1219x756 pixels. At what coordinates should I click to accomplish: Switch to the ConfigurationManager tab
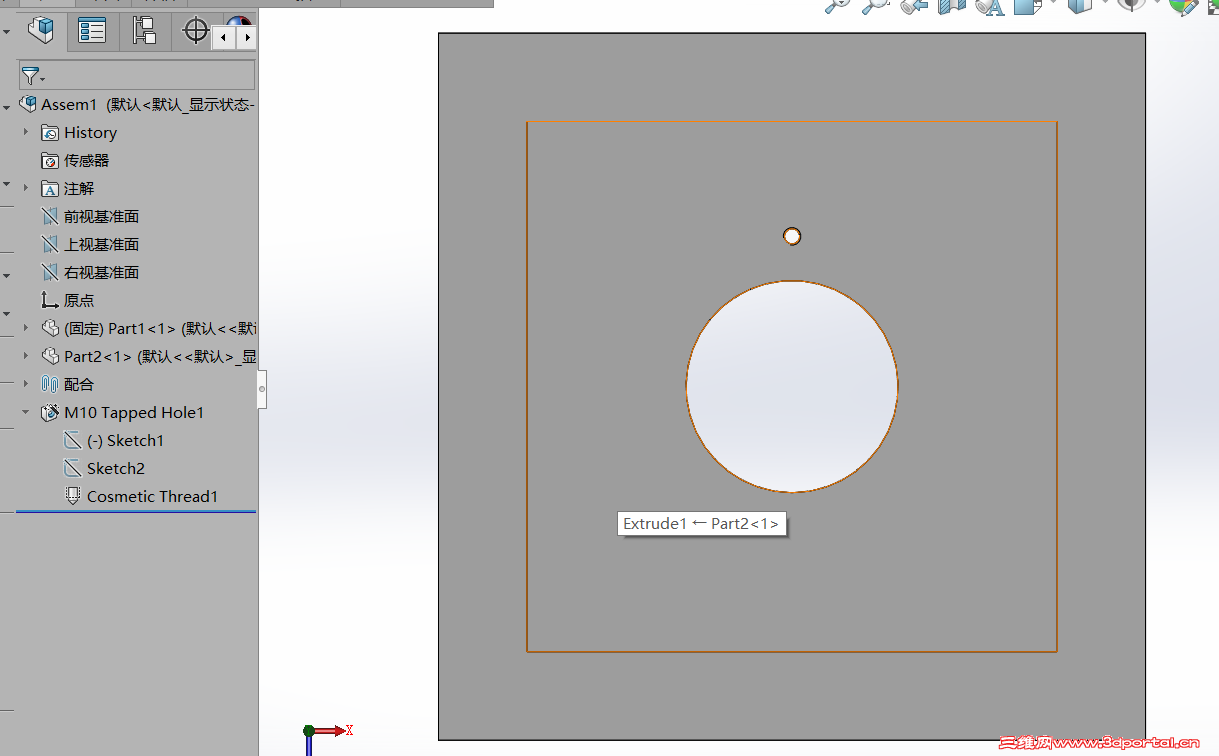tap(144, 31)
